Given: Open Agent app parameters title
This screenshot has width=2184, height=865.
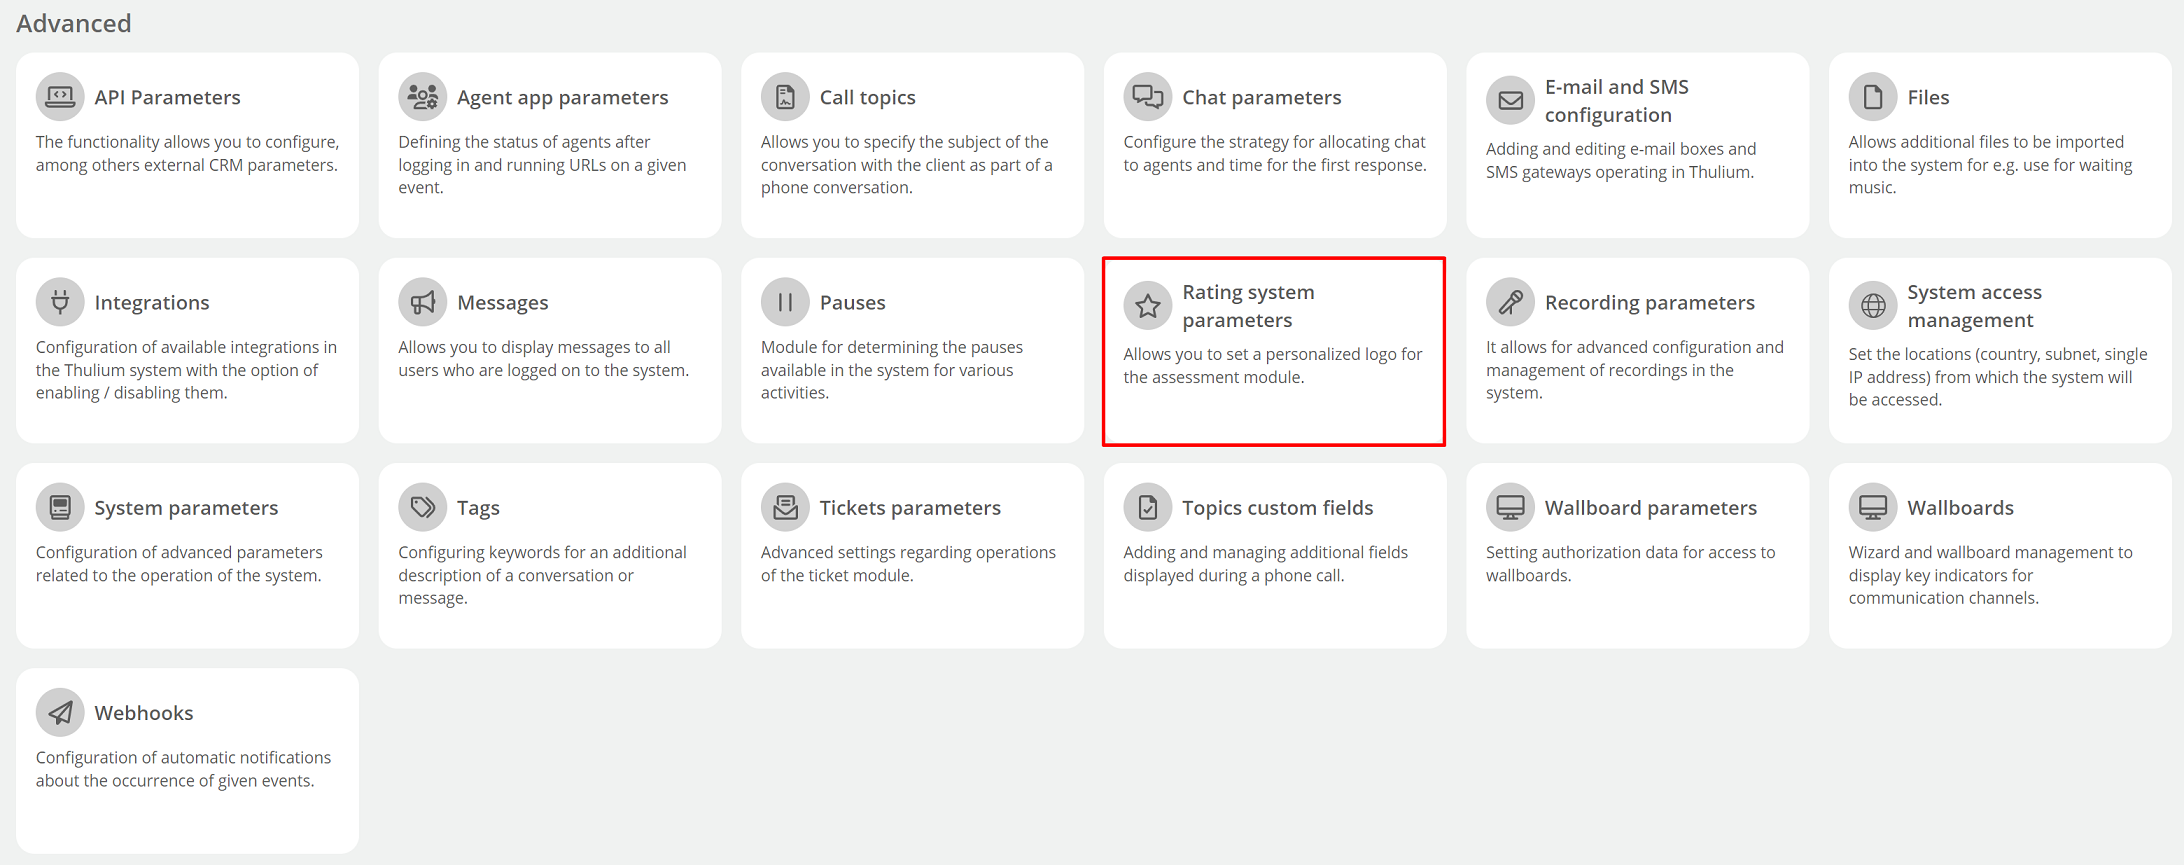Looking at the screenshot, I should 562,97.
